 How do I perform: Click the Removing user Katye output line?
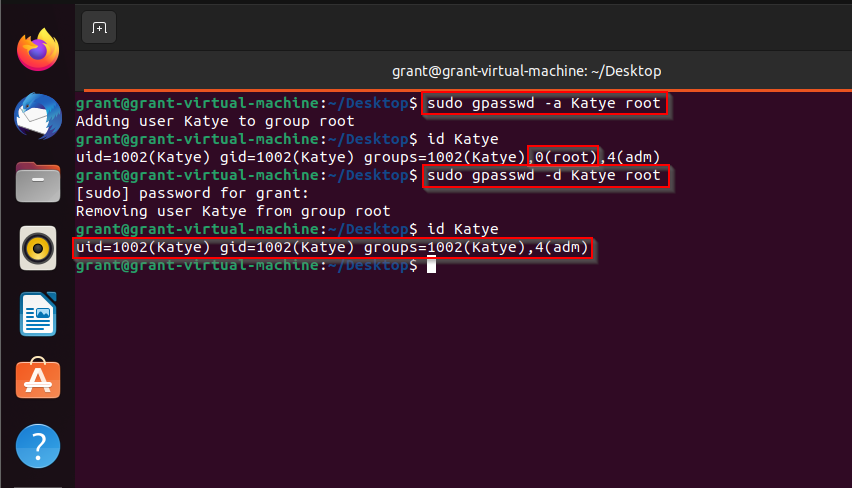pyautogui.click(x=233, y=211)
